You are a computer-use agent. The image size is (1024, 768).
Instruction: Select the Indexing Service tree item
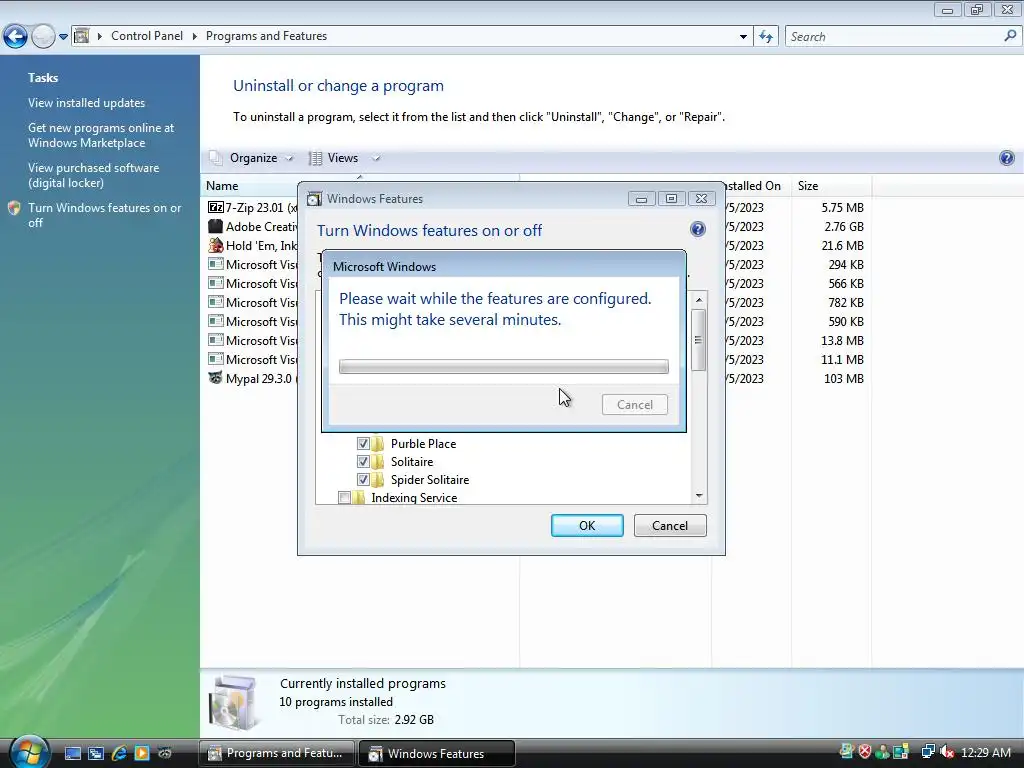click(414, 498)
